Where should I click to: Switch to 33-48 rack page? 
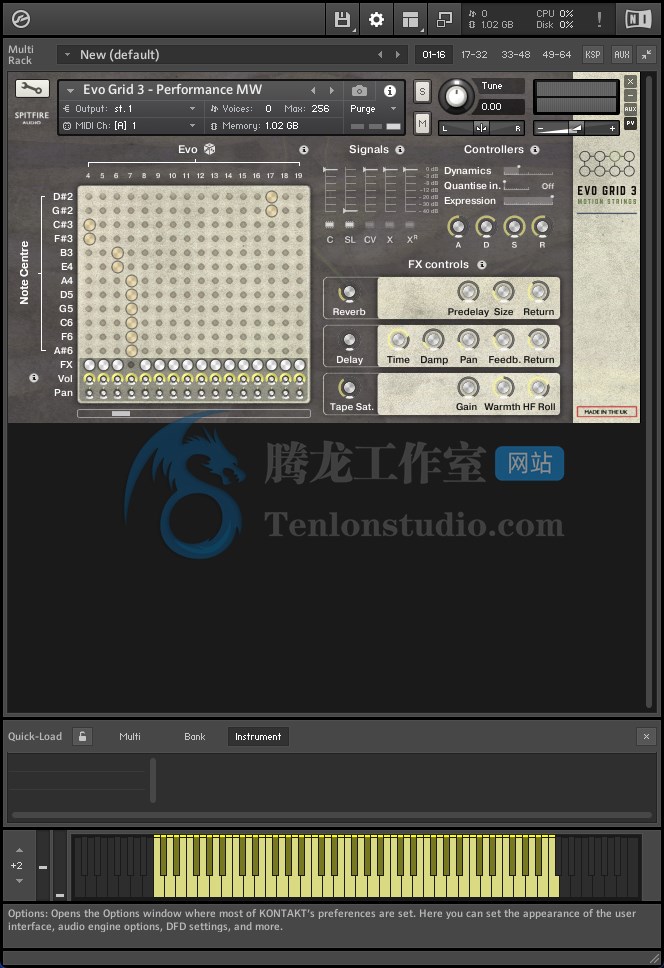[515, 54]
